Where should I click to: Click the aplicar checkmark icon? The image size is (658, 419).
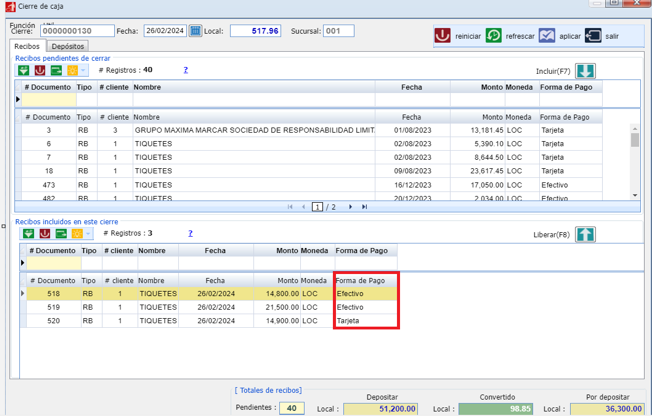[547, 36]
